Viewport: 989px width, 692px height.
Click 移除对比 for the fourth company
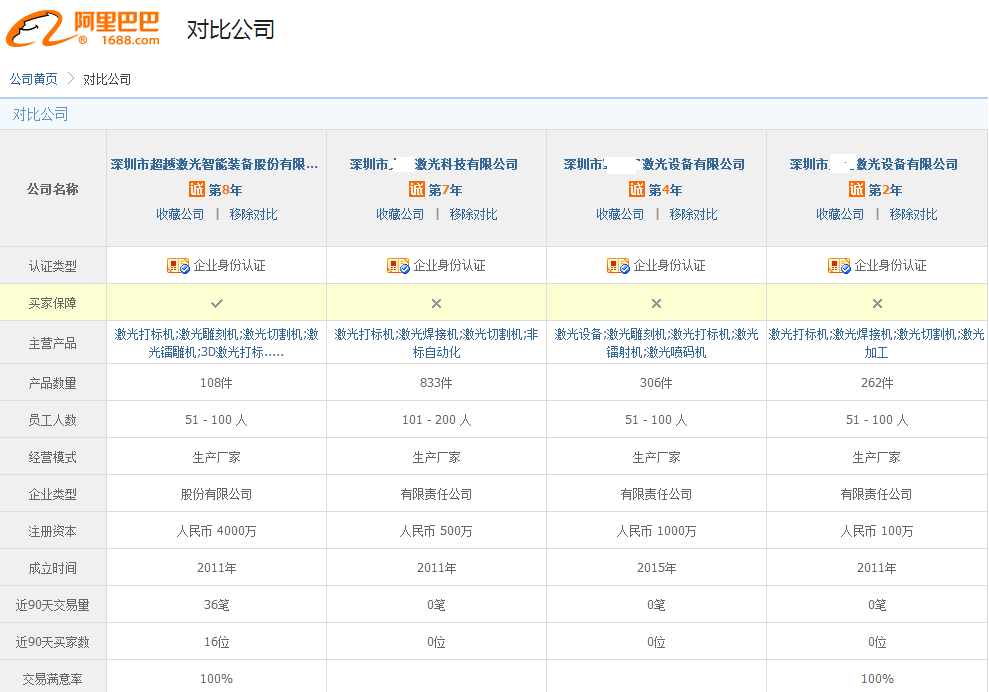coord(912,213)
